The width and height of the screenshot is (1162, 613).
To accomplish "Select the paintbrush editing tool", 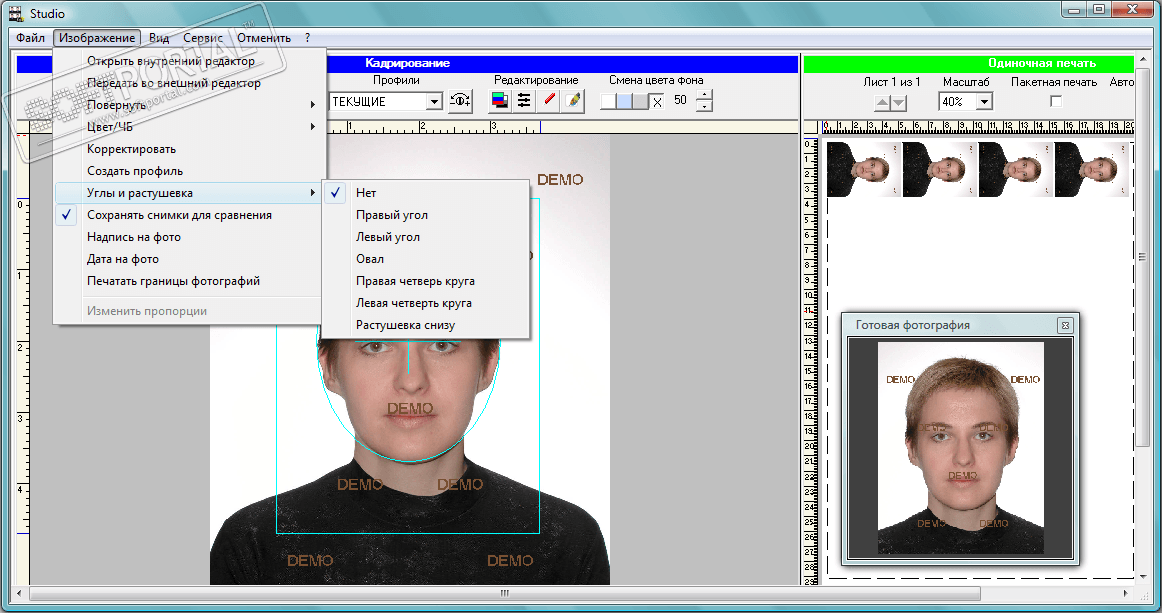I will [572, 101].
